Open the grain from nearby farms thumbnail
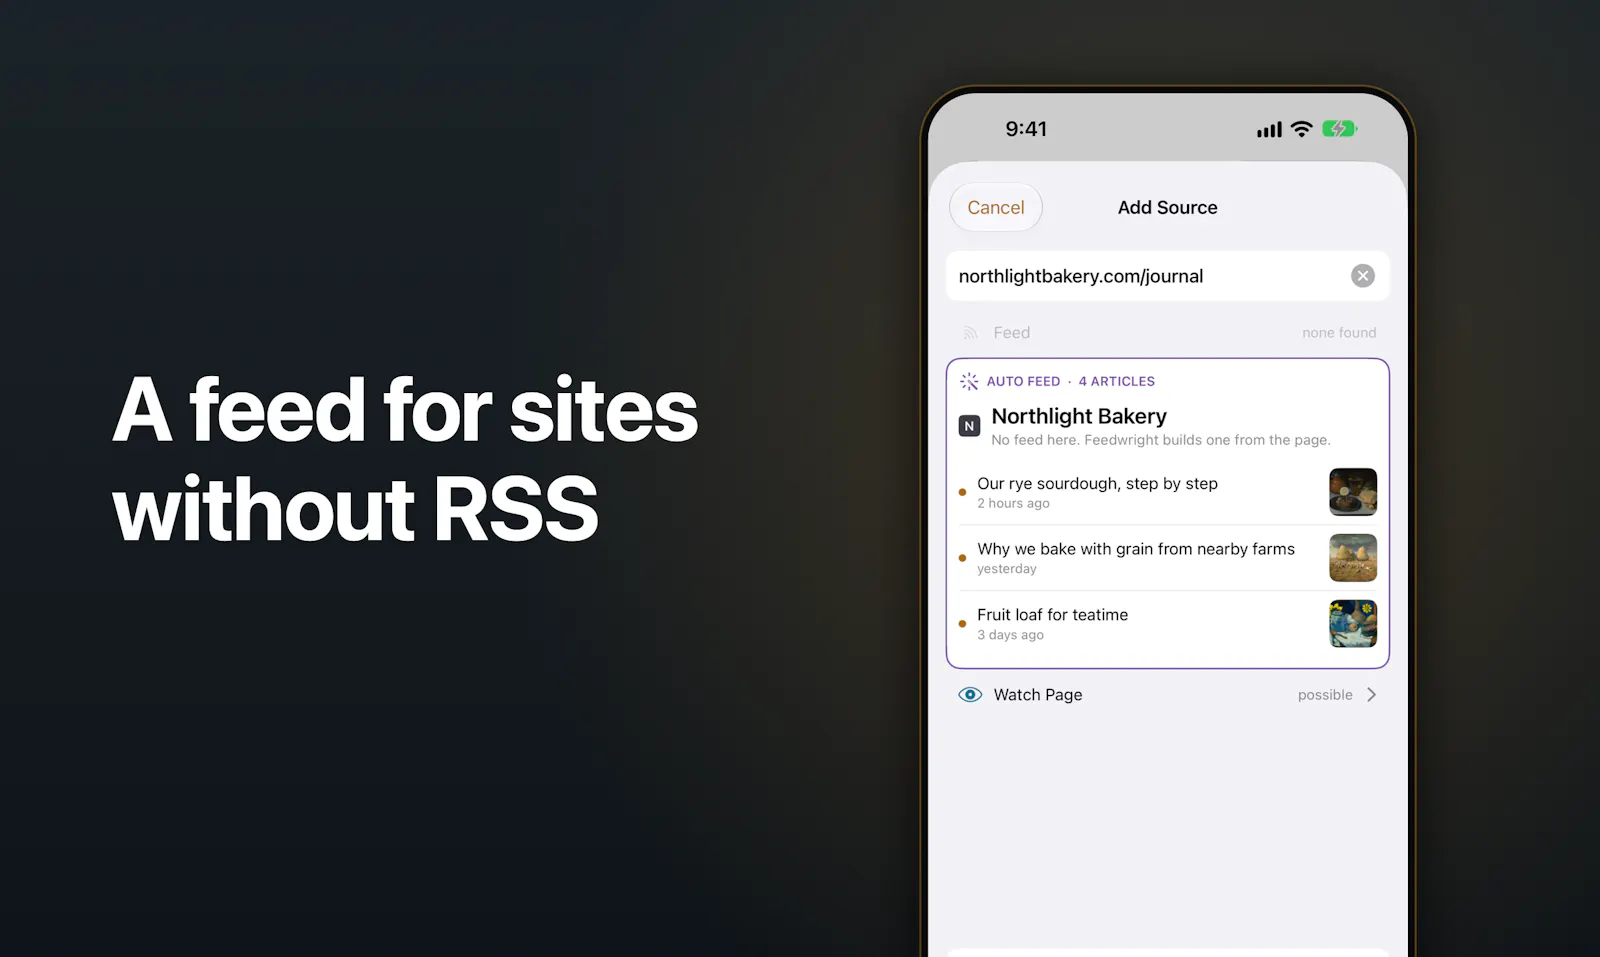The height and width of the screenshot is (957, 1600). tap(1352, 558)
